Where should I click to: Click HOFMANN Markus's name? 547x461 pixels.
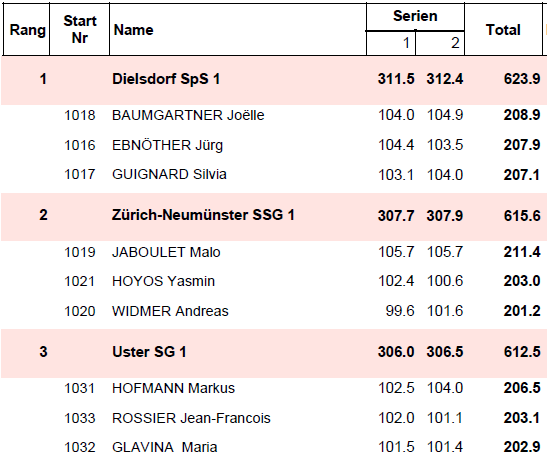pyautogui.click(x=173, y=388)
